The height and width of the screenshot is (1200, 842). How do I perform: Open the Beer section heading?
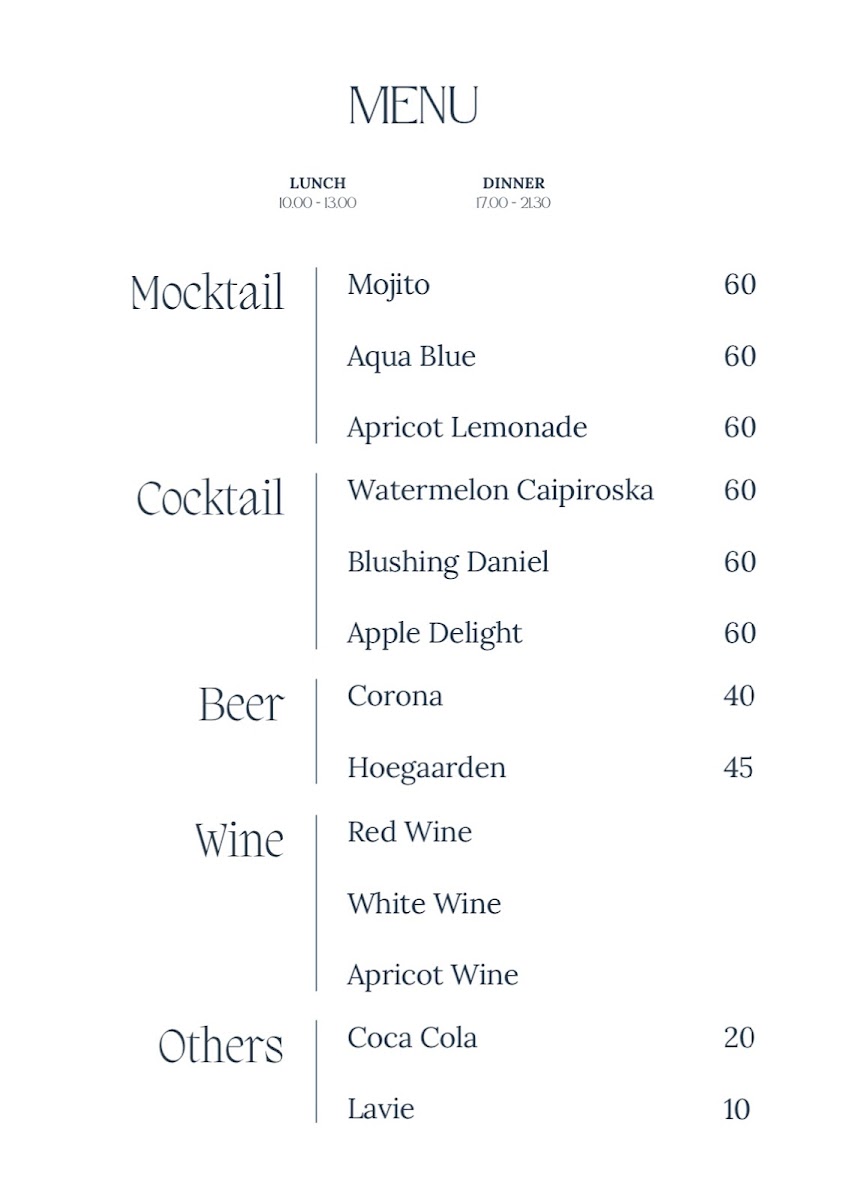(241, 705)
